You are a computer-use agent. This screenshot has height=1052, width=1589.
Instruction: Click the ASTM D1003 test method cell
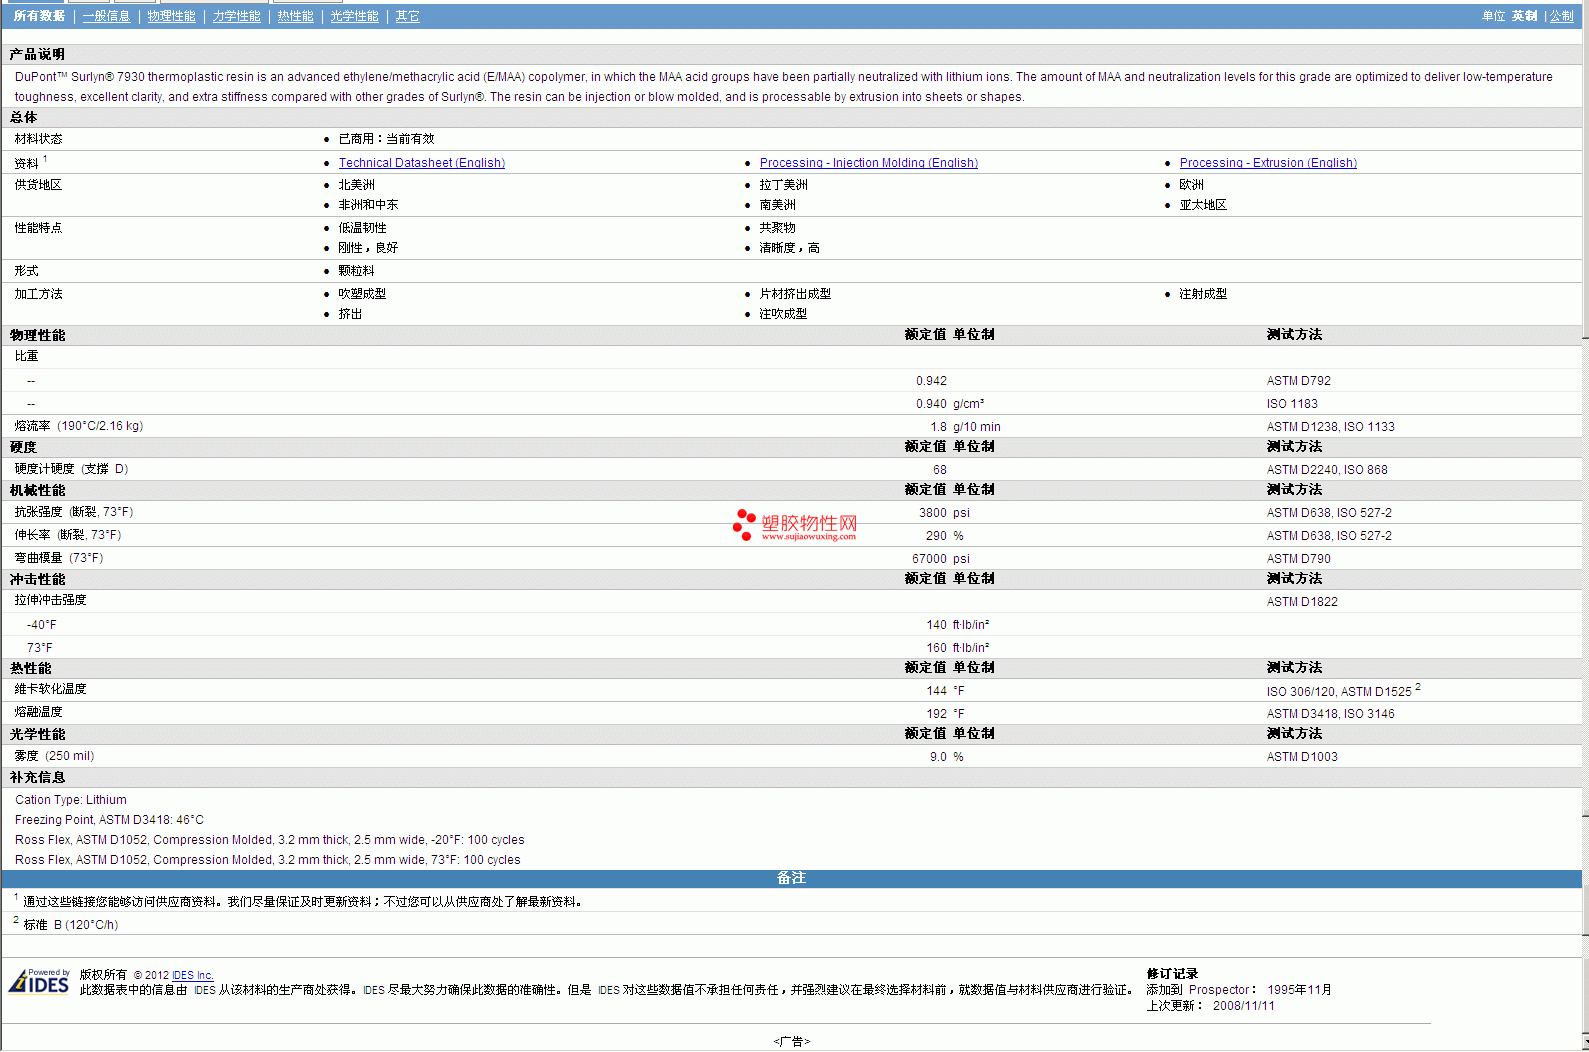[x=1302, y=757]
